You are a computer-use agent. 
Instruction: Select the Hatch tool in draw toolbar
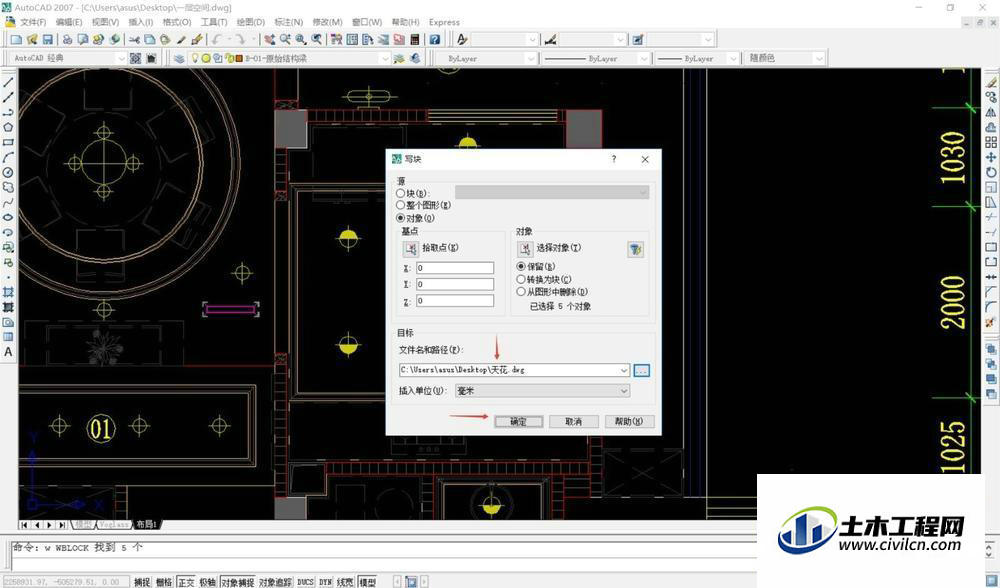[x=8, y=291]
